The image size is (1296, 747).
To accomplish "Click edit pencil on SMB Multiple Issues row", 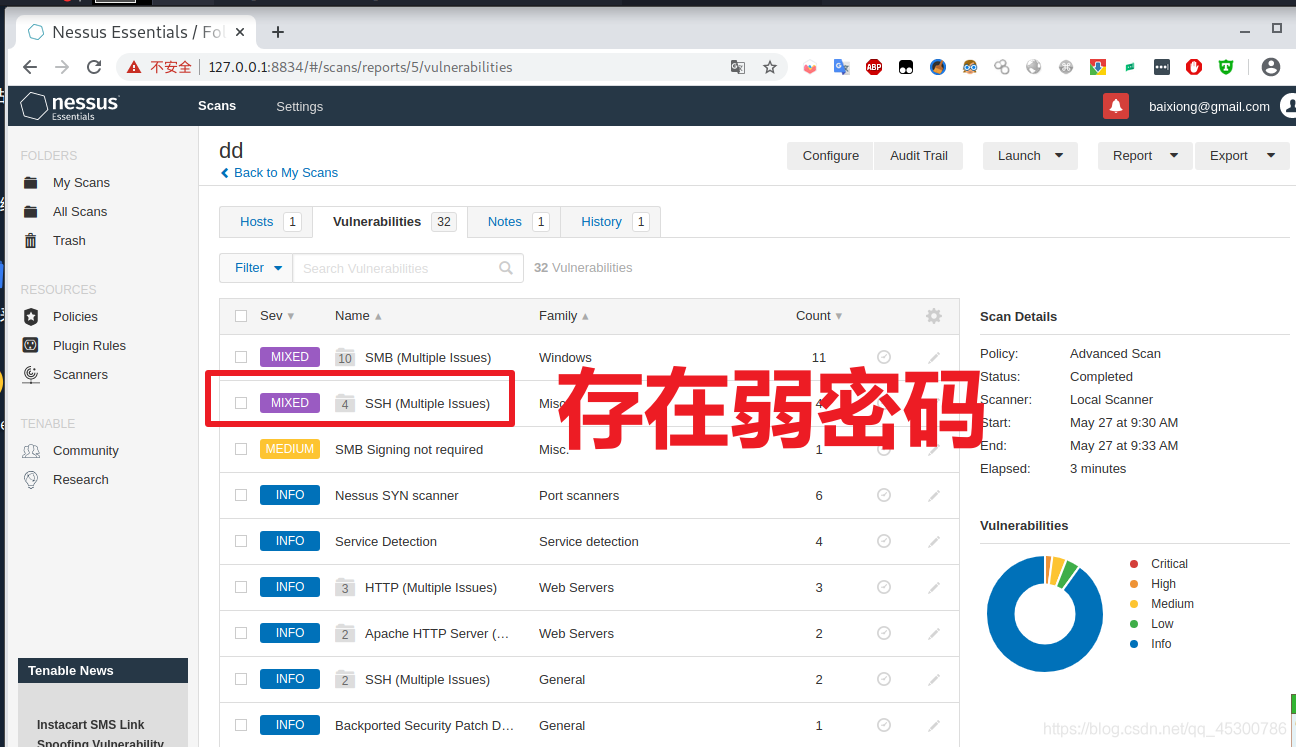I will point(934,357).
